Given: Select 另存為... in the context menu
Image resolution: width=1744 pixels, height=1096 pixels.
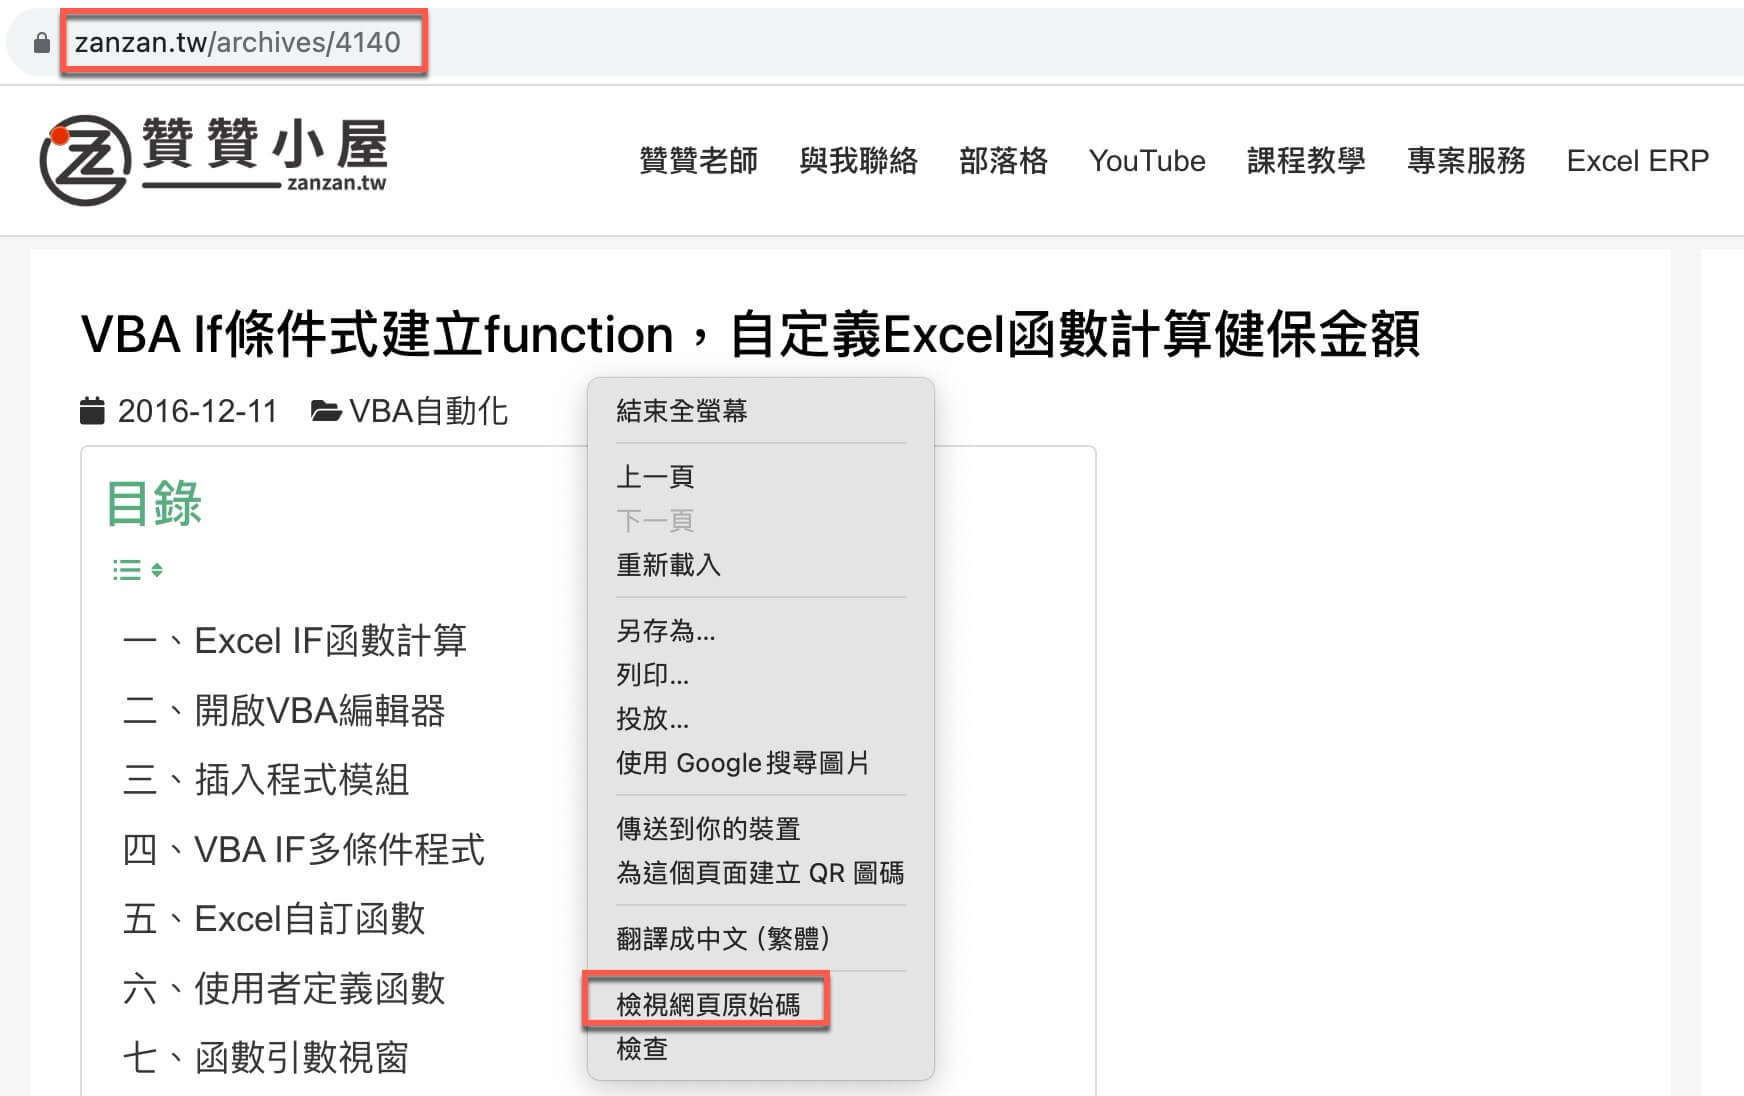Looking at the screenshot, I should pos(761,631).
